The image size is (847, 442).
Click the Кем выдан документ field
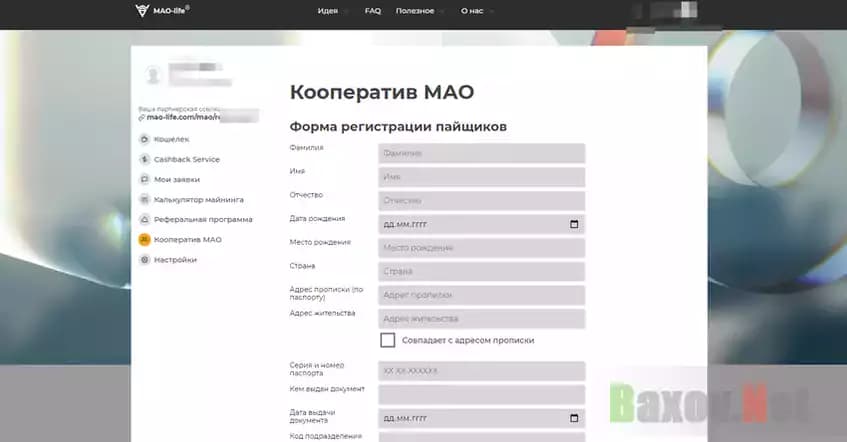pyautogui.click(x=482, y=394)
